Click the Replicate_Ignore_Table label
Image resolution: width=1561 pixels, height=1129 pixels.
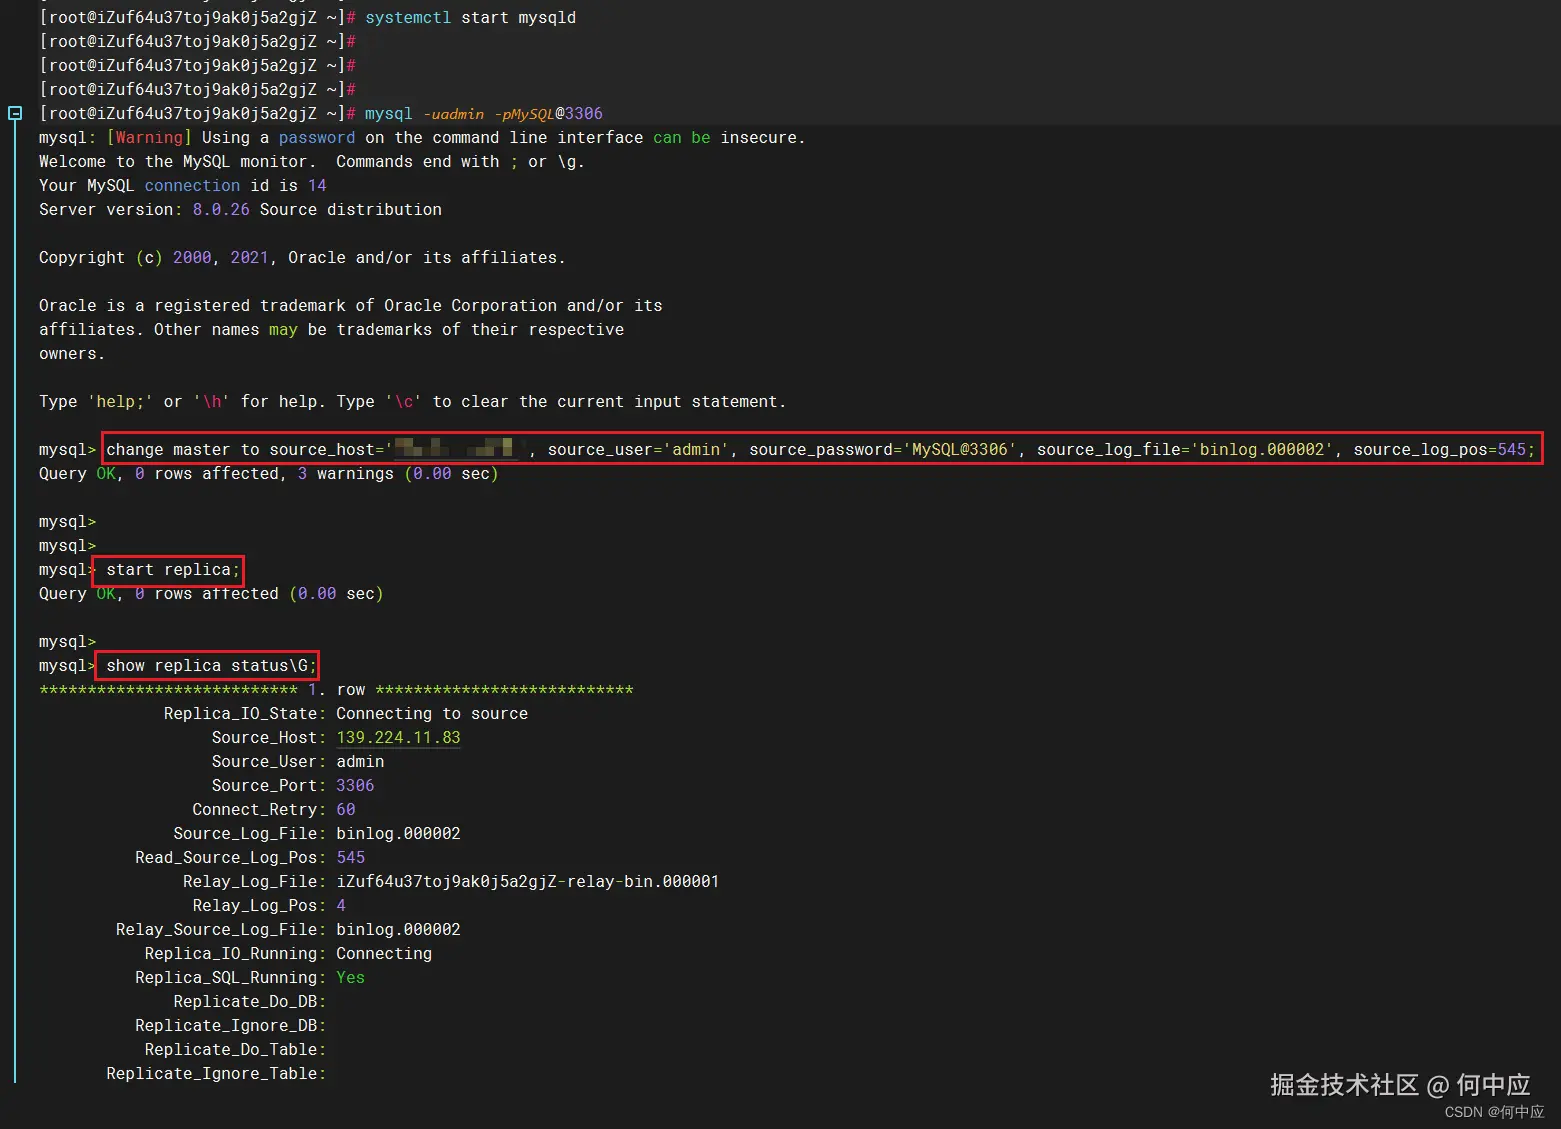click(217, 1074)
